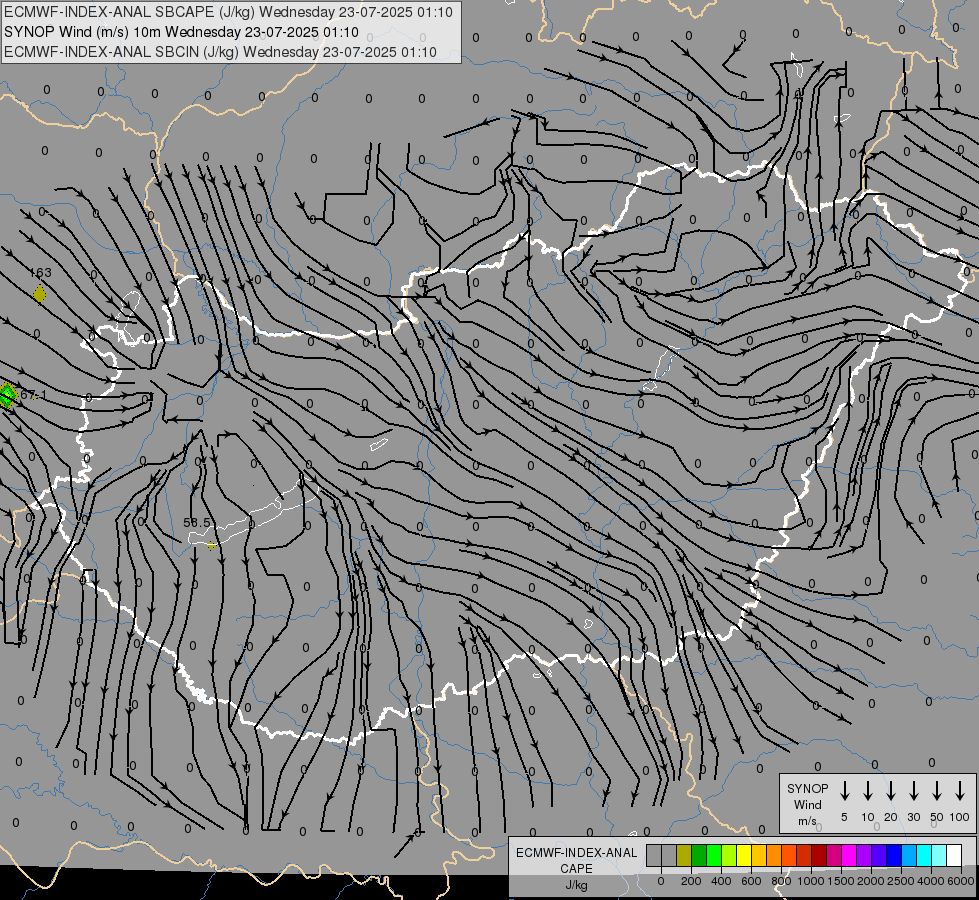Click the 1500 tick on CAPE legend
This screenshot has width=979, height=900.
click(x=841, y=881)
